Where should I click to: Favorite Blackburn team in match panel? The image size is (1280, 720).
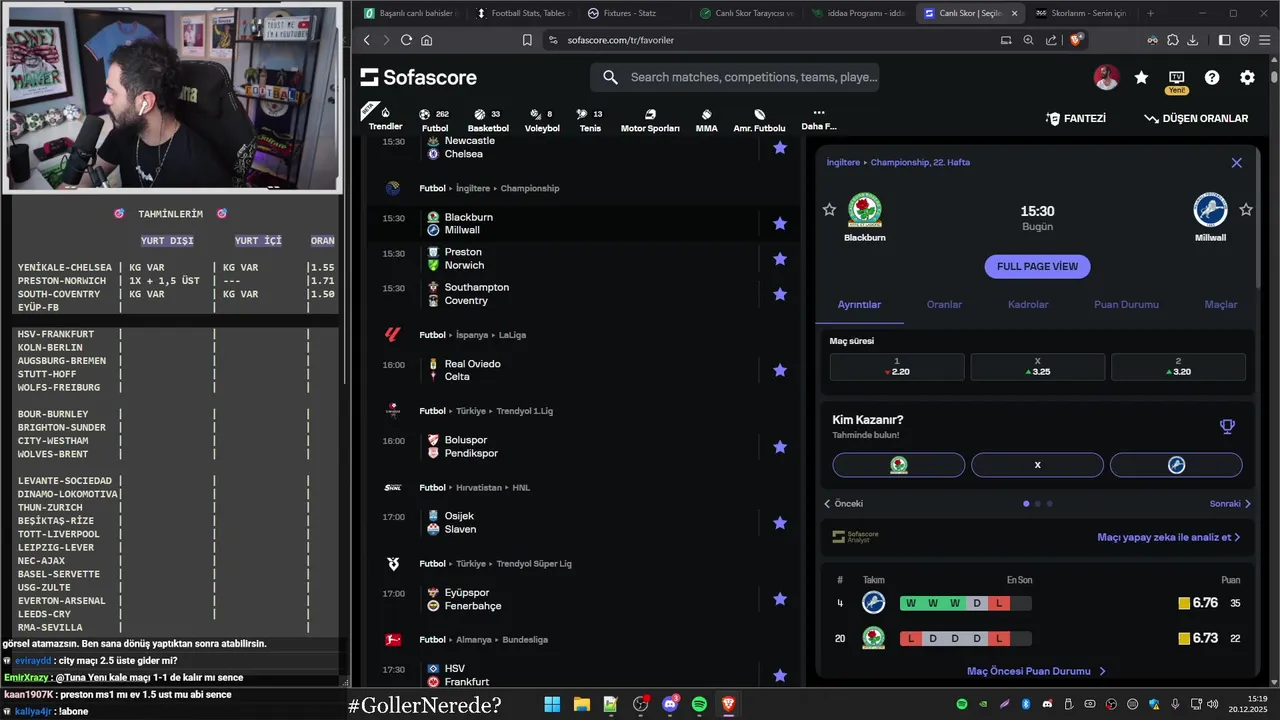[829, 209]
